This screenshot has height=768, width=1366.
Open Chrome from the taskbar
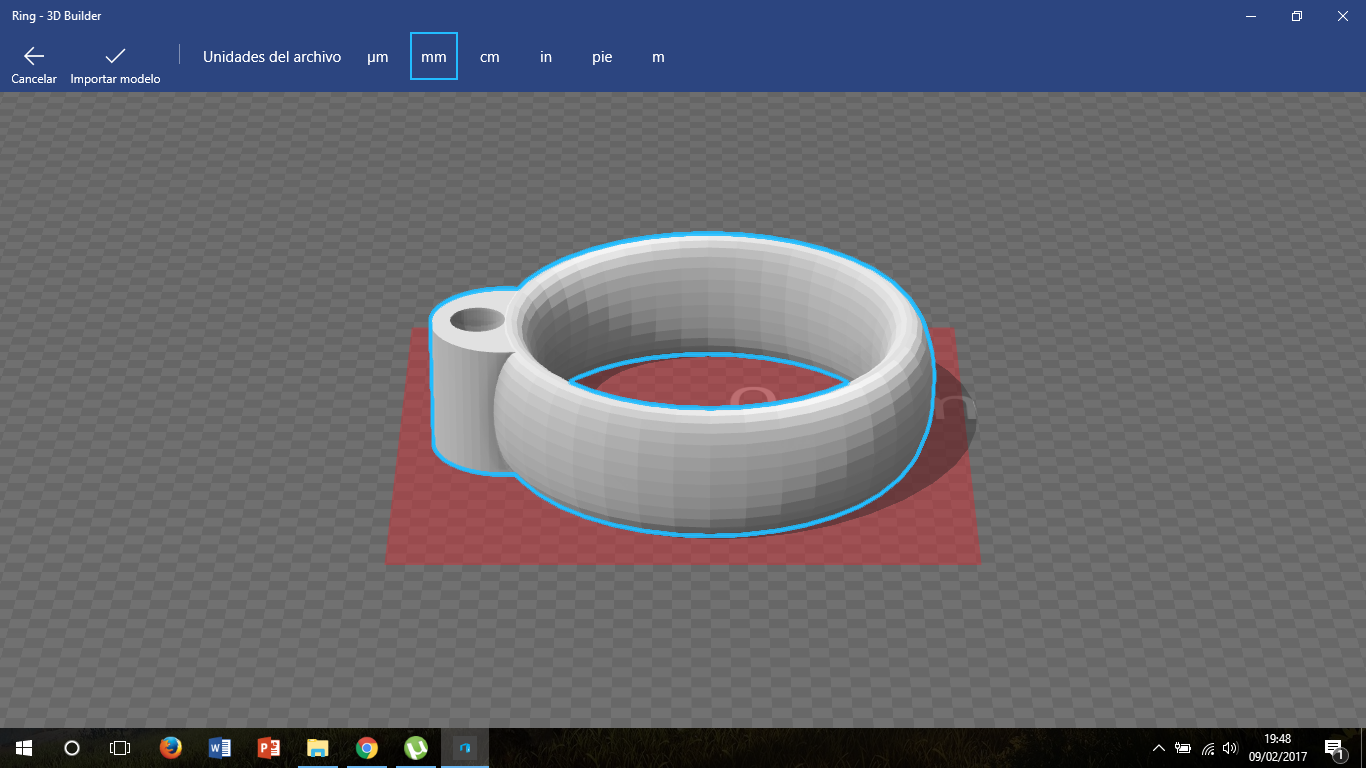pyautogui.click(x=367, y=748)
